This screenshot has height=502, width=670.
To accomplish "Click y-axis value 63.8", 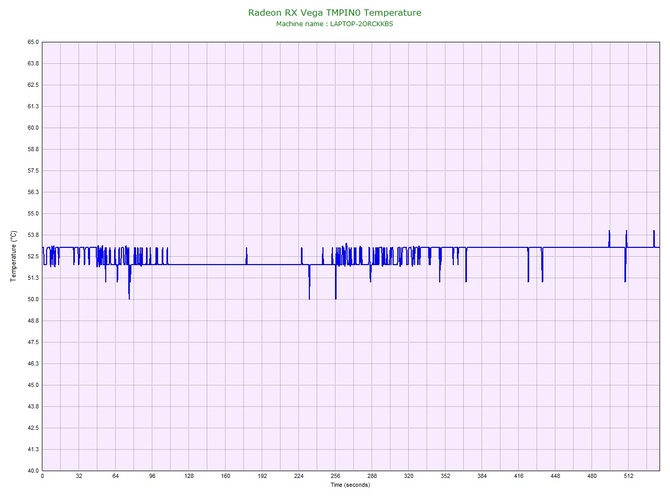I will click(33, 64).
